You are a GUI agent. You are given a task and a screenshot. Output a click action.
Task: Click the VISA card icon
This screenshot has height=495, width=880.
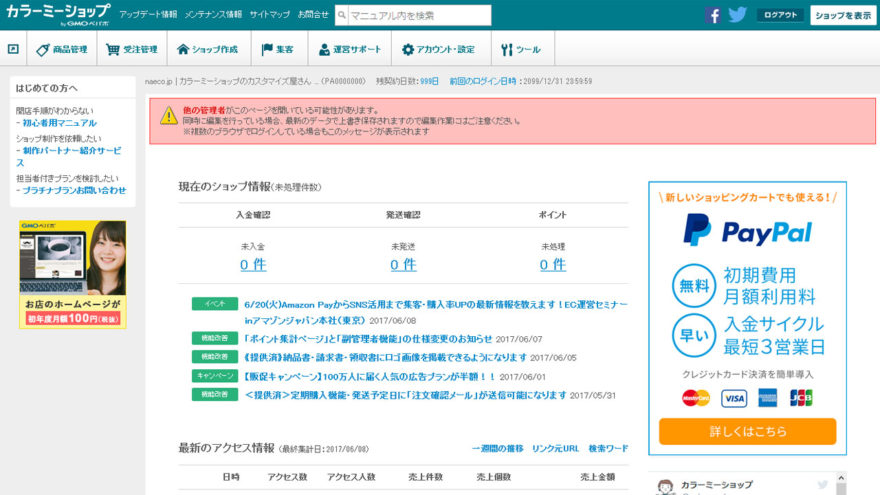(x=734, y=398)
